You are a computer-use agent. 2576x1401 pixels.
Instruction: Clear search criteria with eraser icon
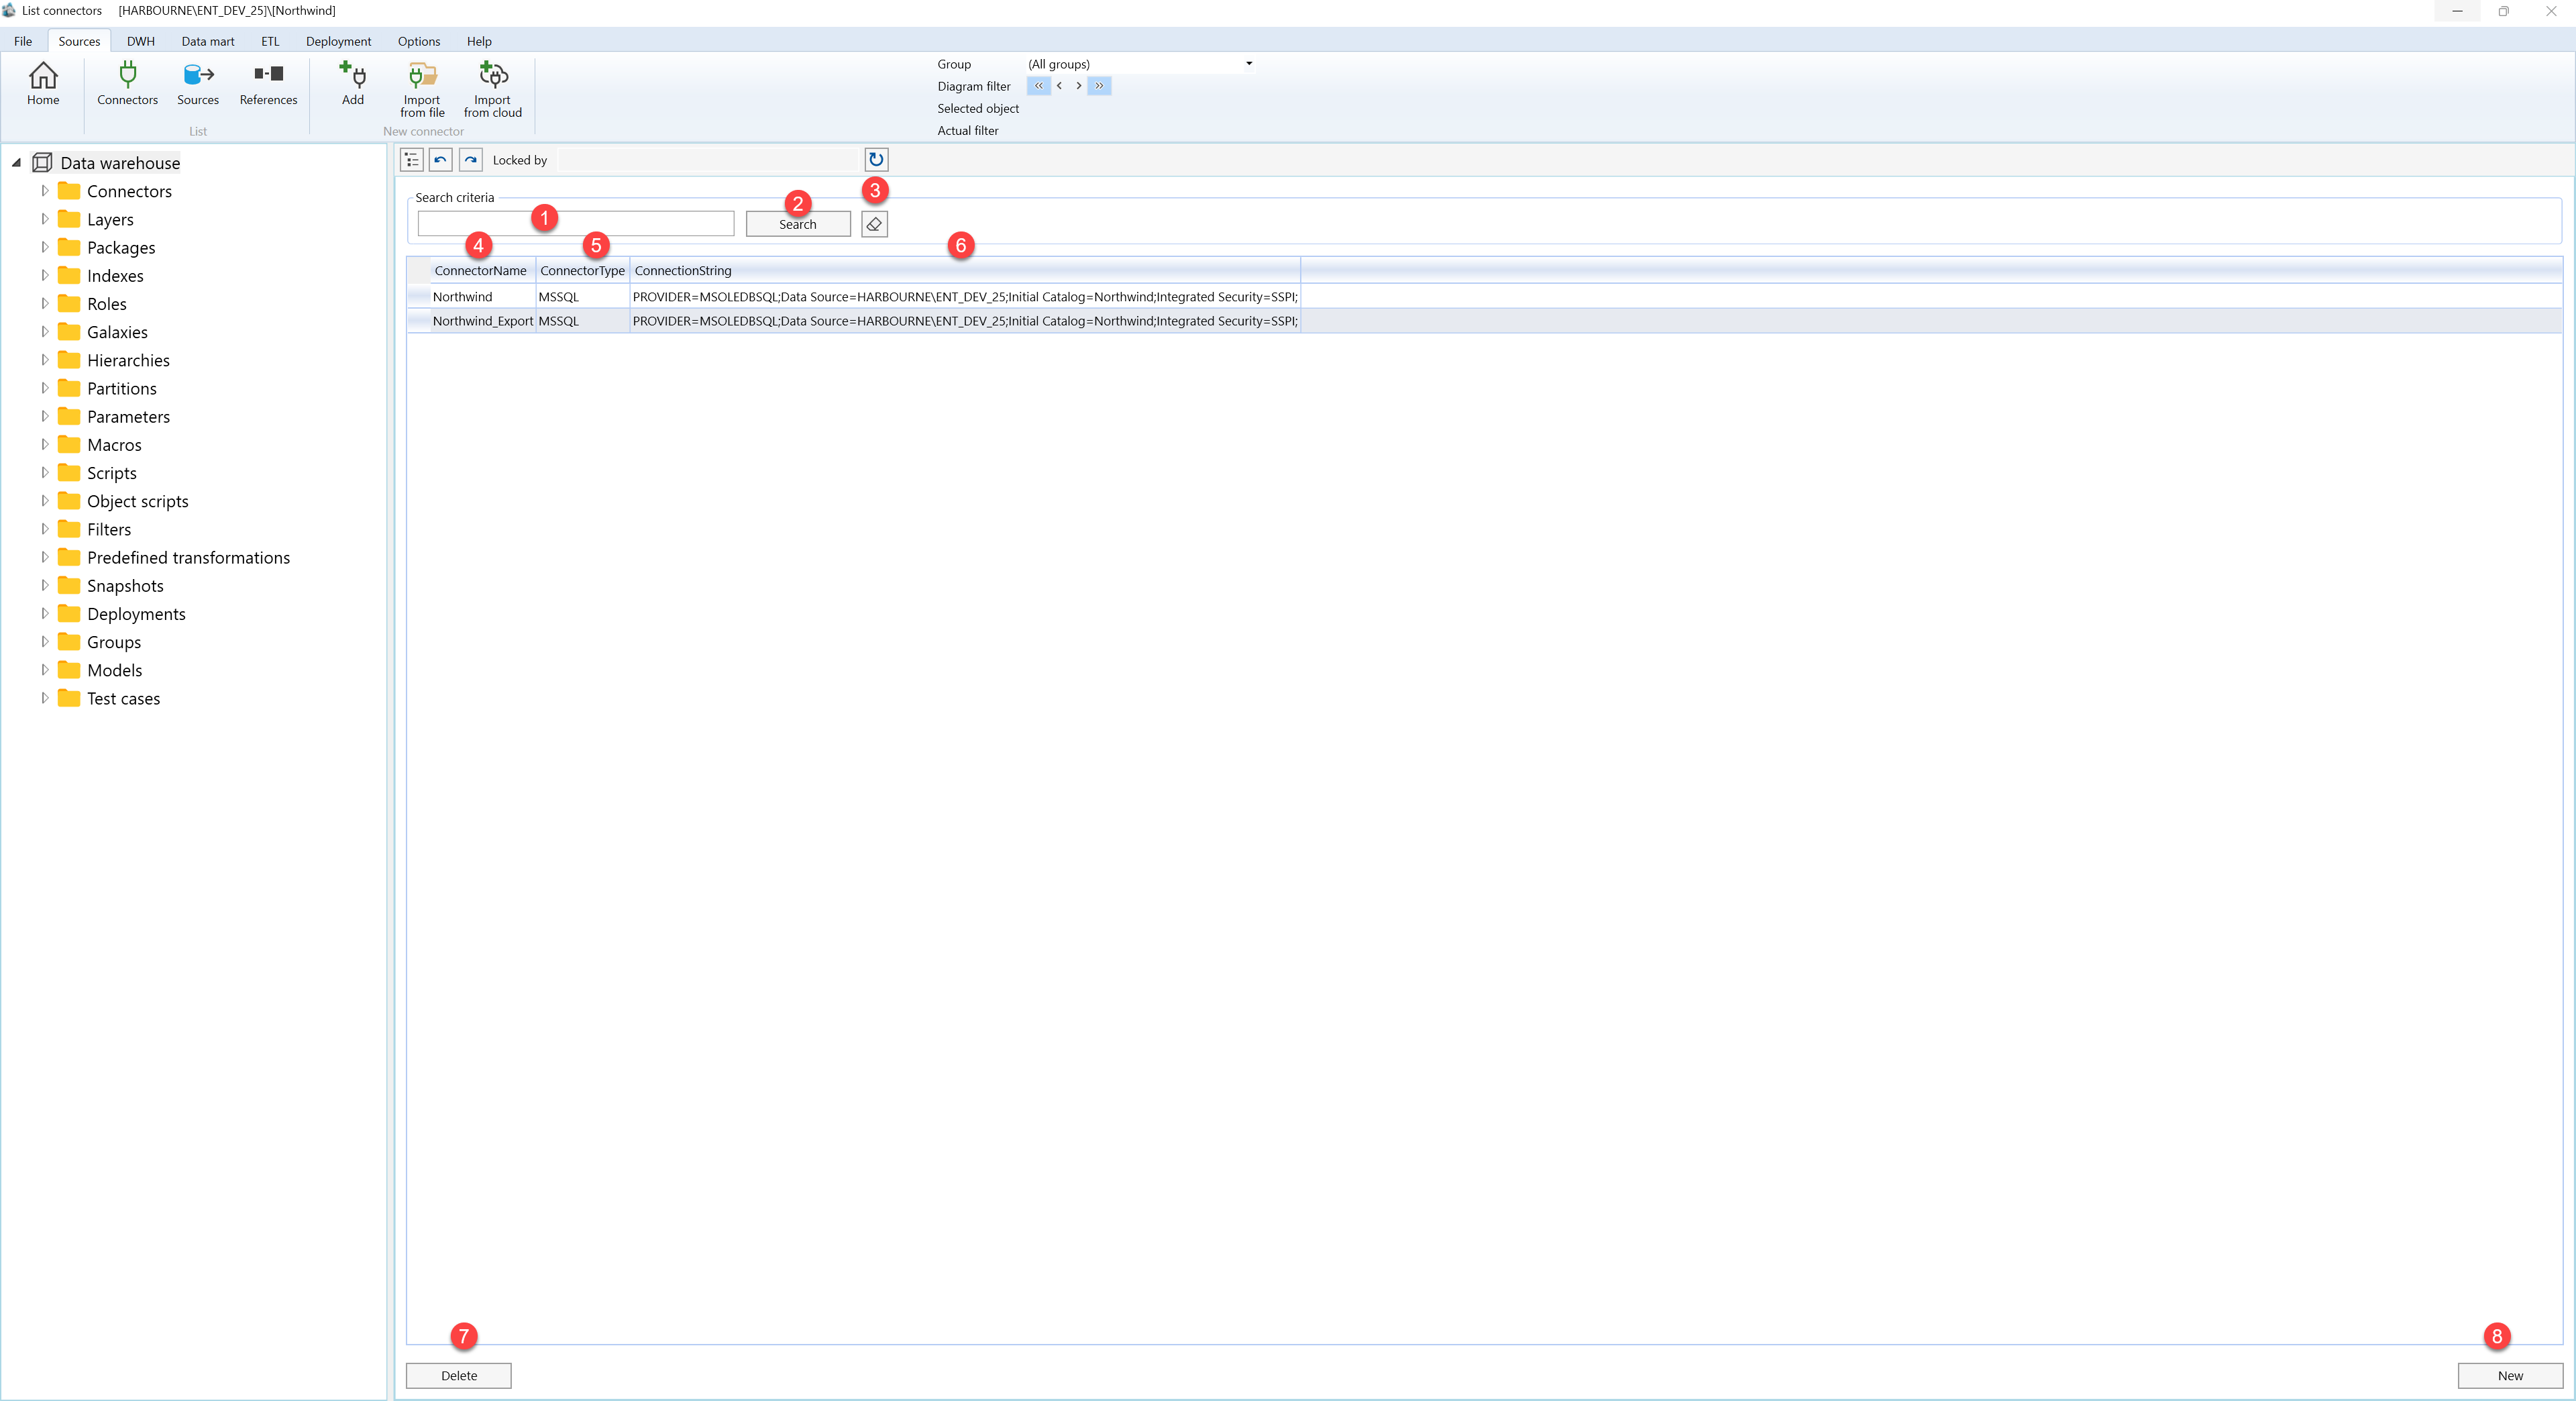[x=874, y=224]
